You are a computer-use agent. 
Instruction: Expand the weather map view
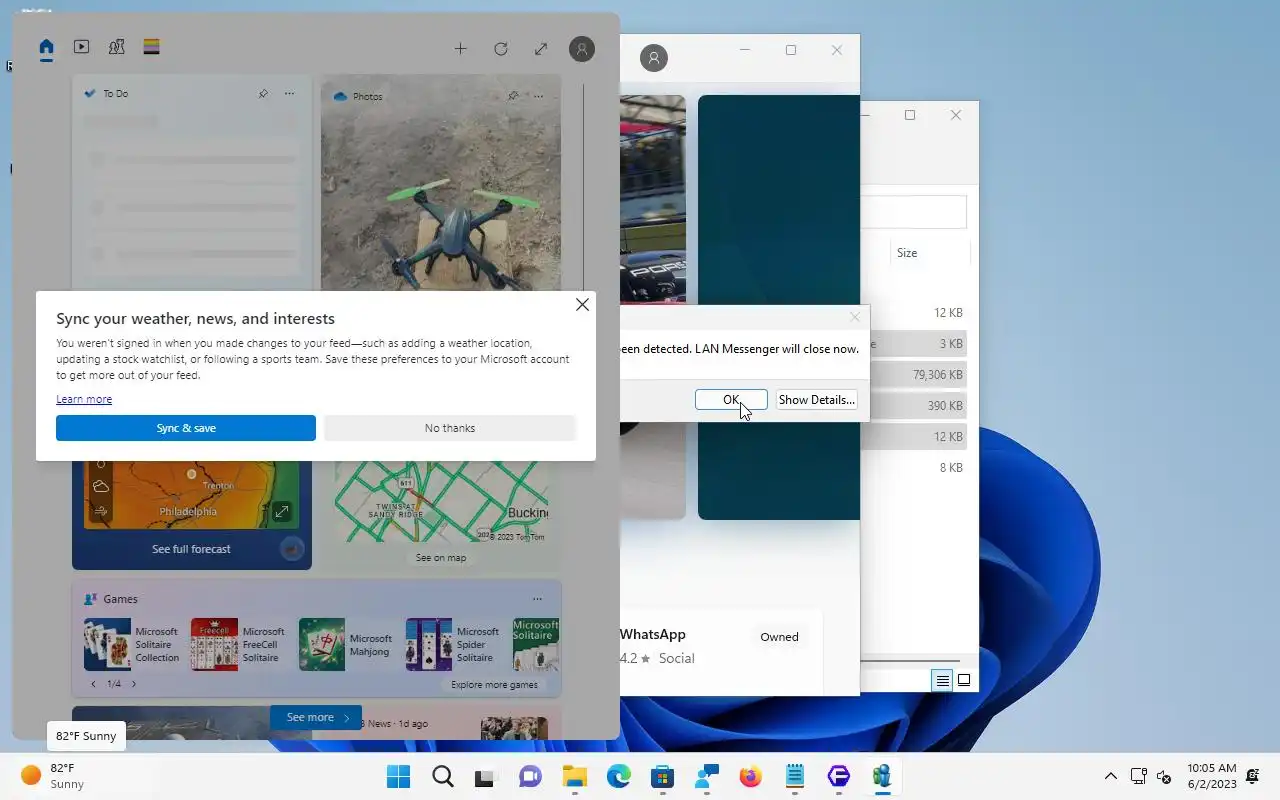[x=282, y=512]
